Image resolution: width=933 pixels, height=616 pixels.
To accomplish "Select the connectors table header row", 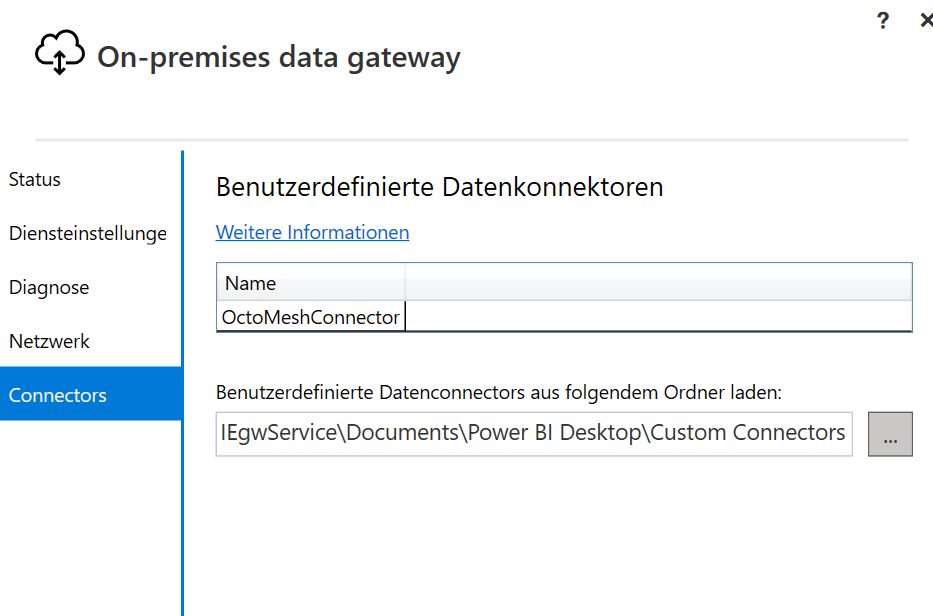I will 560,283.
